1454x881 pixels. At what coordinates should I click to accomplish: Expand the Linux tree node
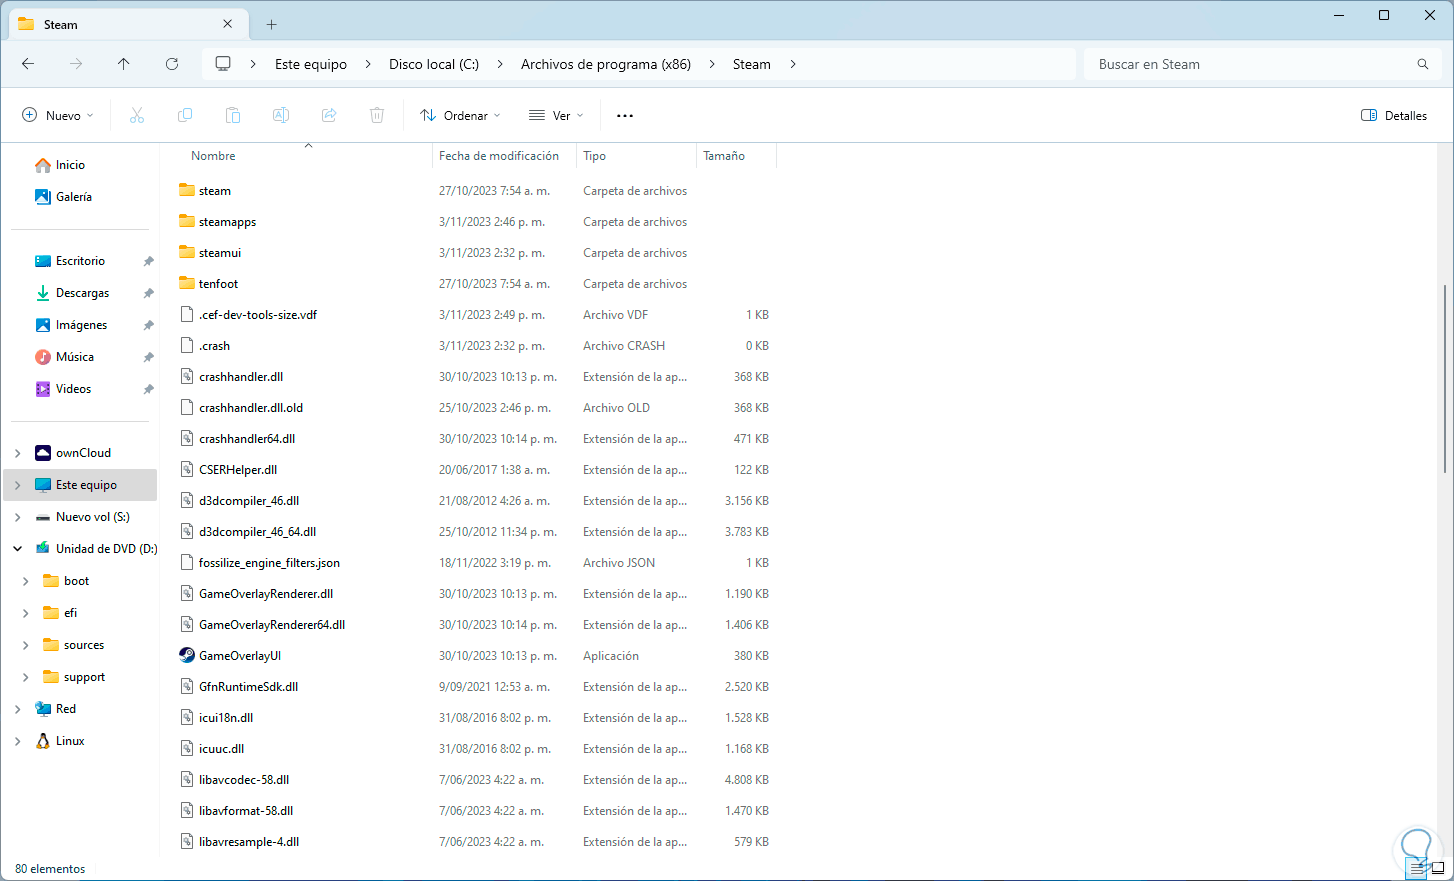coord(18,741)
